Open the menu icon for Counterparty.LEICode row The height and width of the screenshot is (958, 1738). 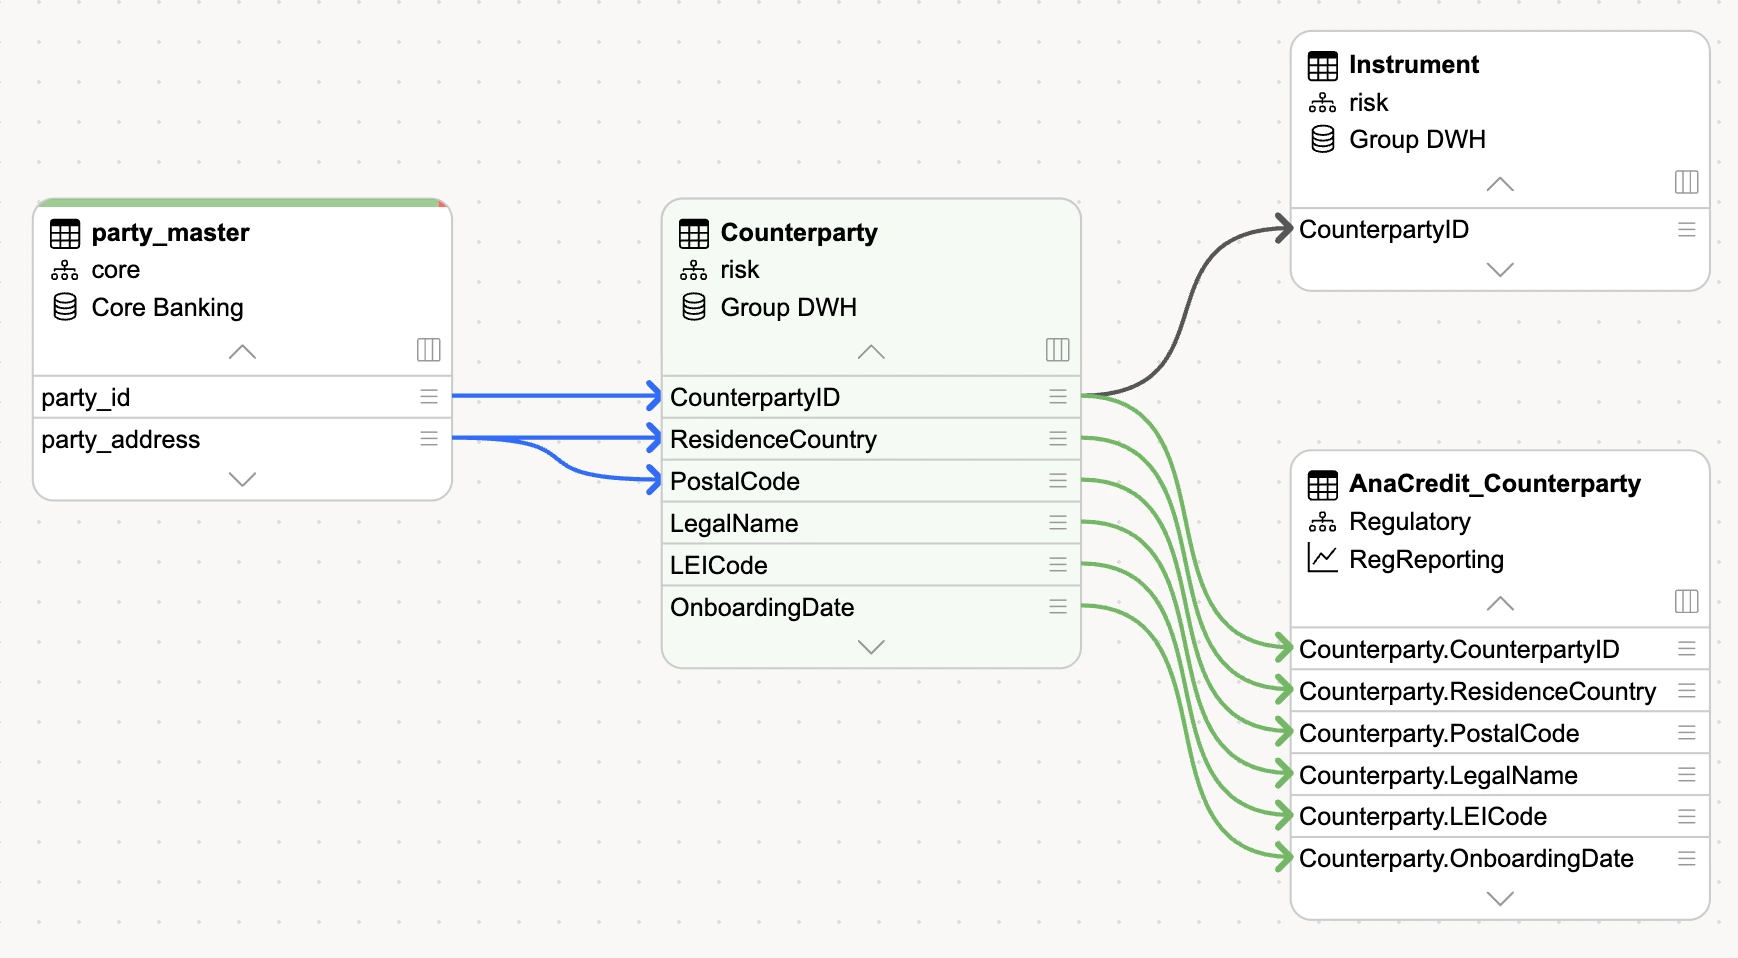pos(1687,817)
